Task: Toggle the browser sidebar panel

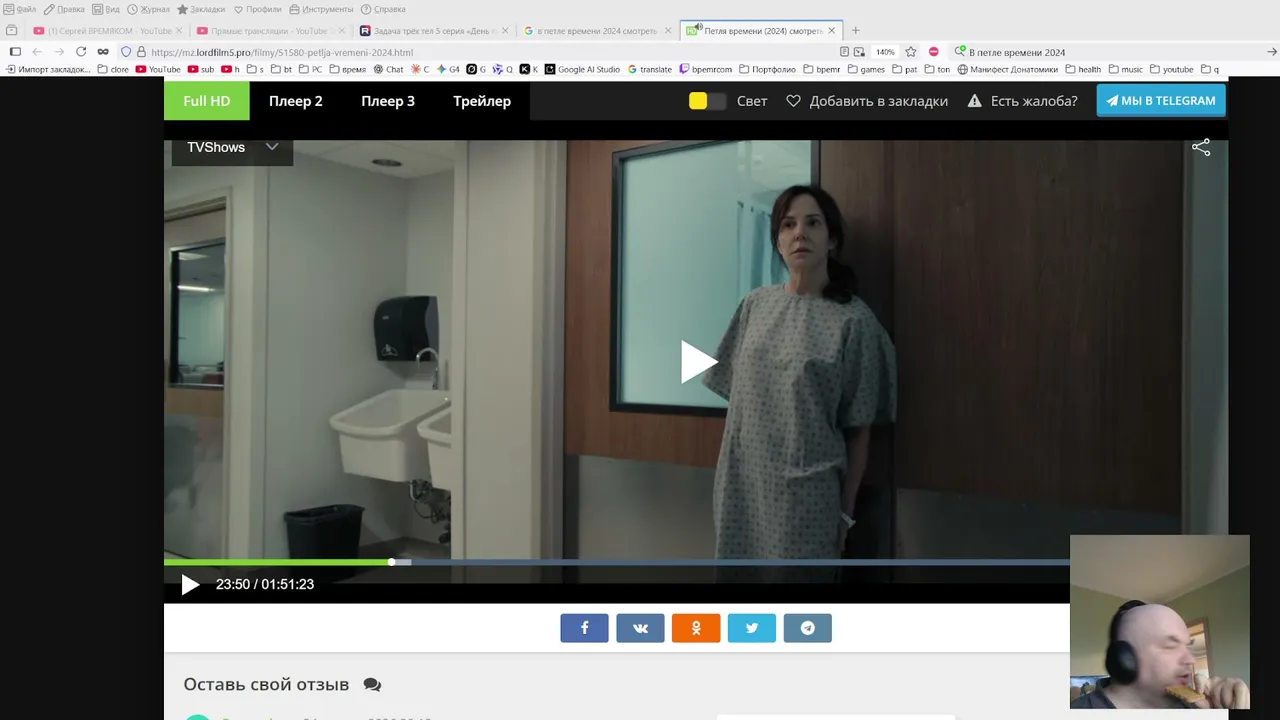Action: point(15,52)
